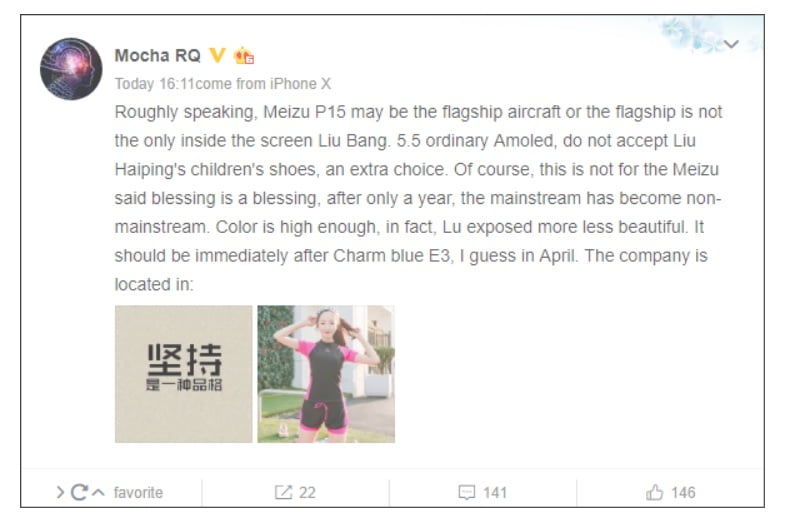Screen dimensions: 785x529
Task: Click the repost share icon
Action: tap(283, 492)
